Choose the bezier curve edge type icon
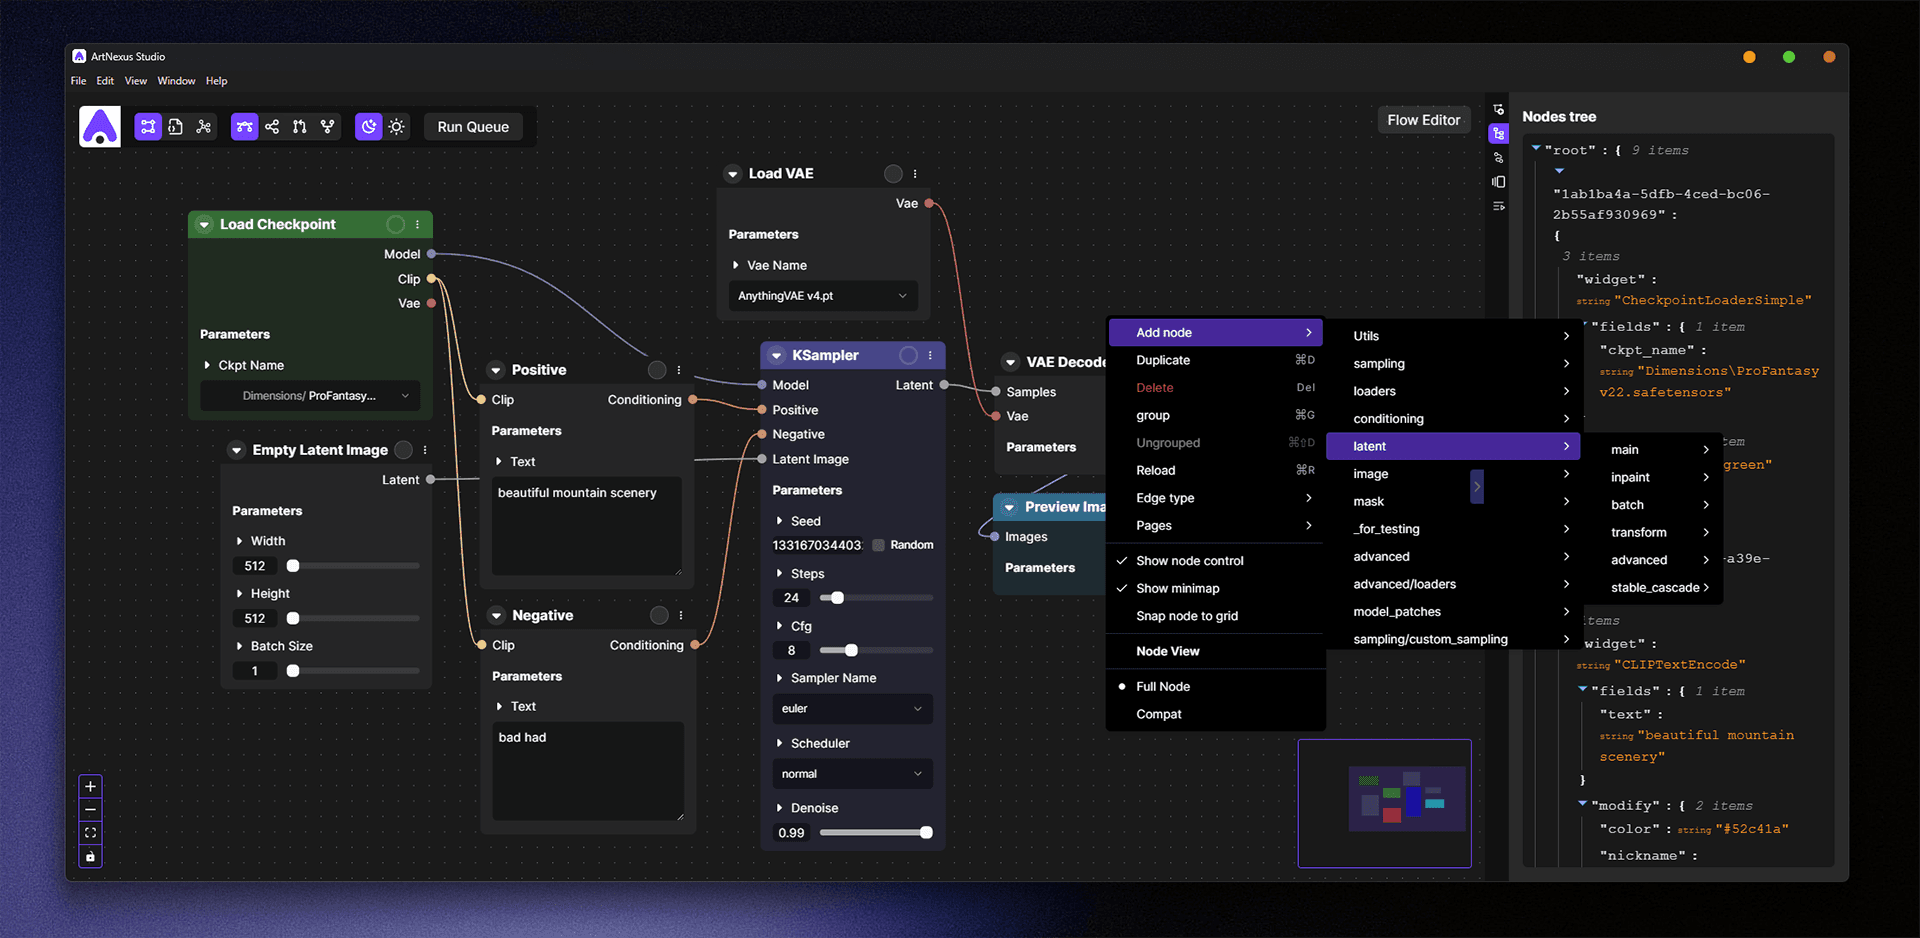 tap(244, 127)
